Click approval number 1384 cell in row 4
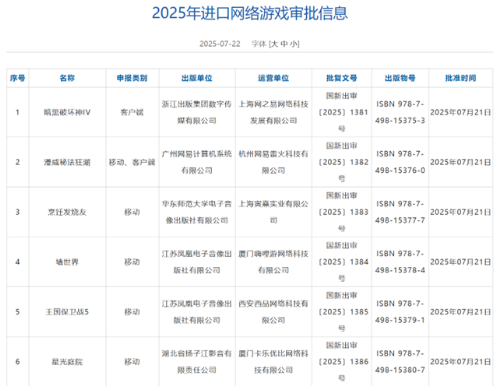The height and width of the screenshot is (391, 501). click(x=341, y=262)
